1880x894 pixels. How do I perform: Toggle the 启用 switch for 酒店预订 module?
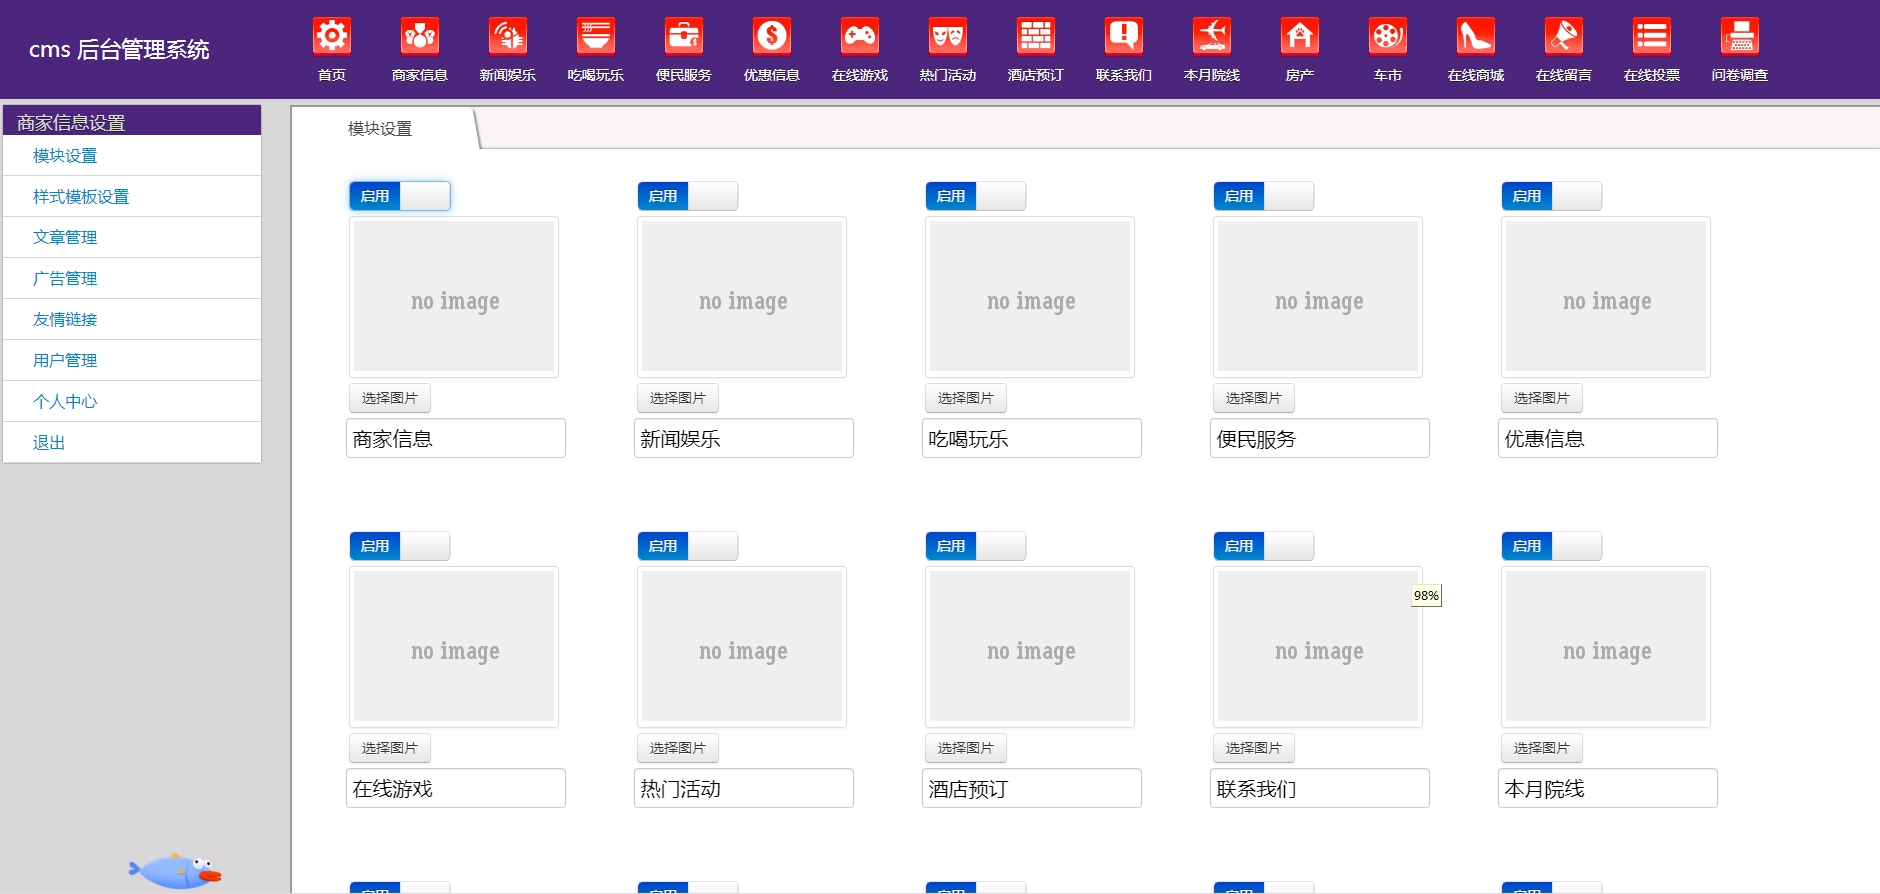tap(976, 546)
